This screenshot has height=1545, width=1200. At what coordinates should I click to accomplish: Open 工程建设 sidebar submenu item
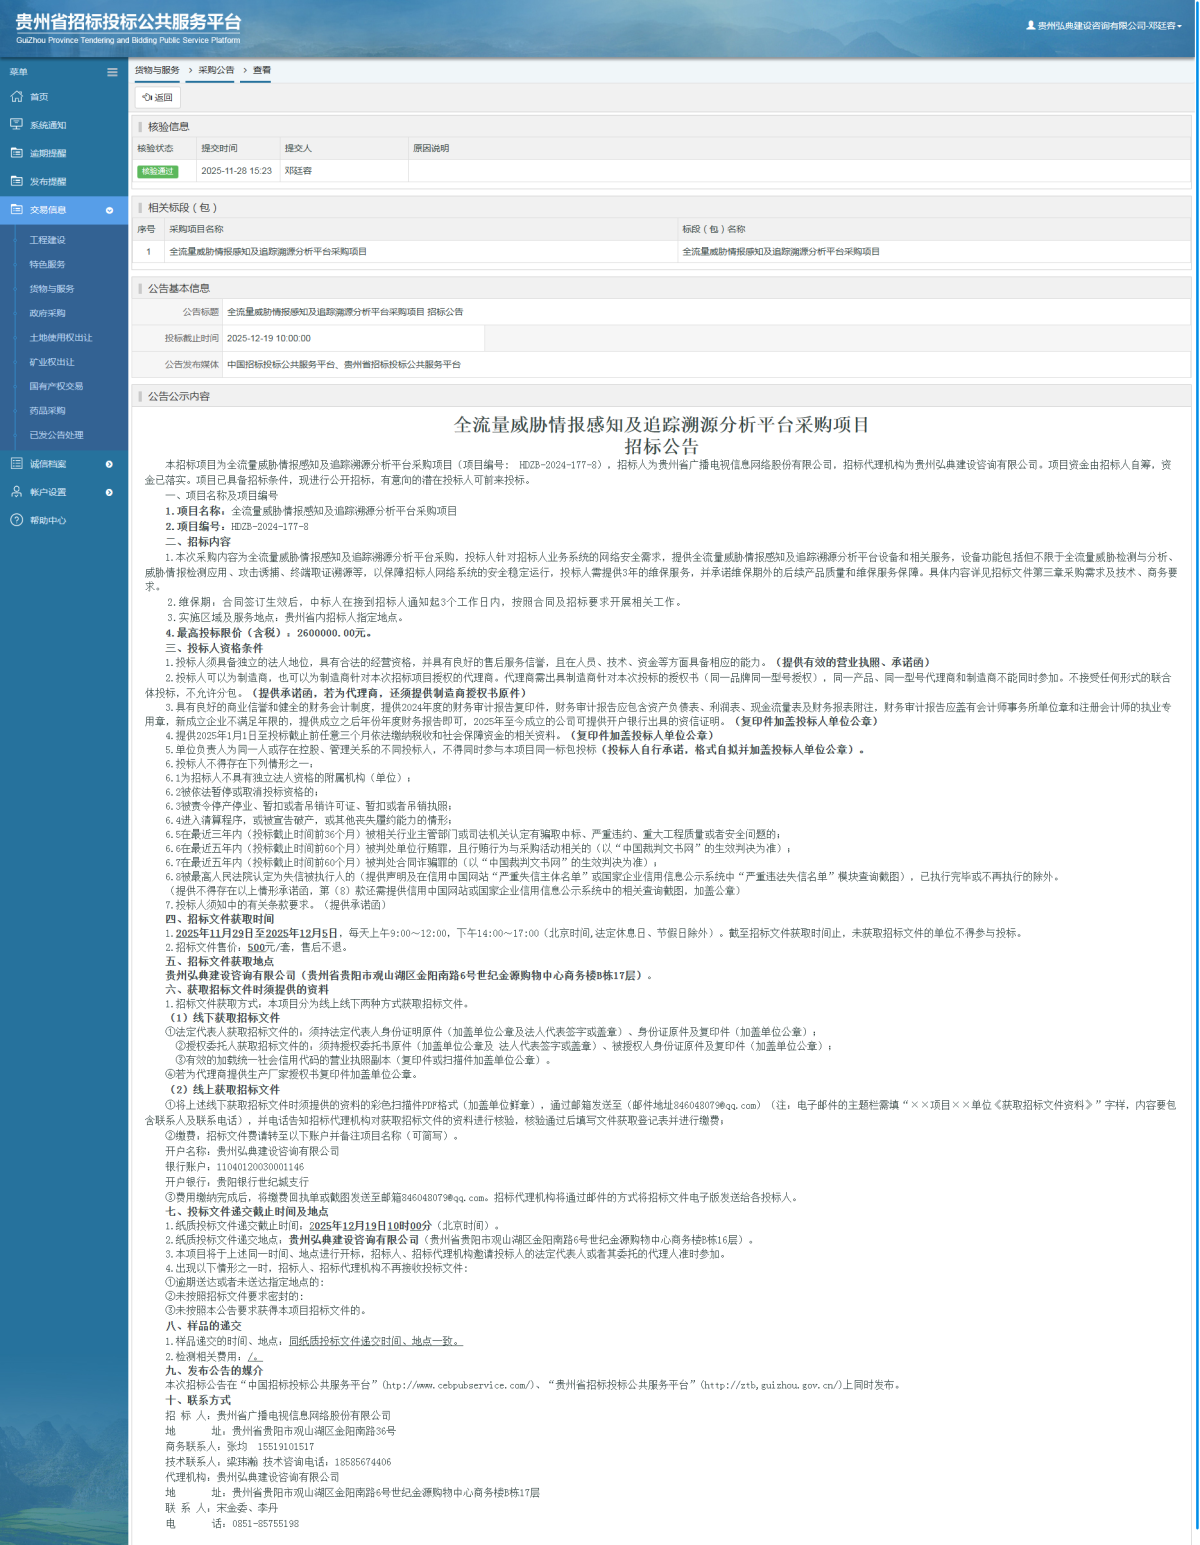click(47, 240)
